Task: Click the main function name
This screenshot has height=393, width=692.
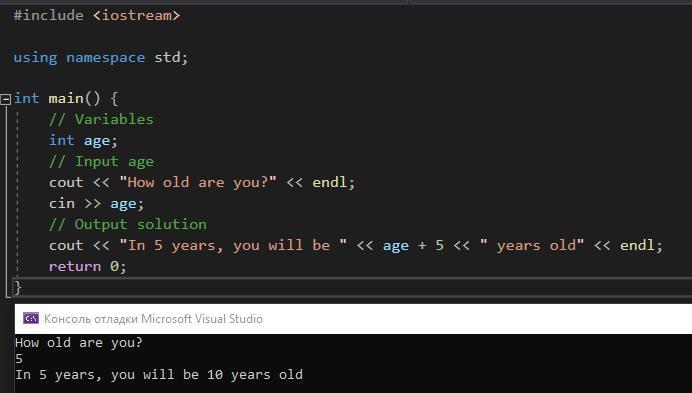Action: 66,98
